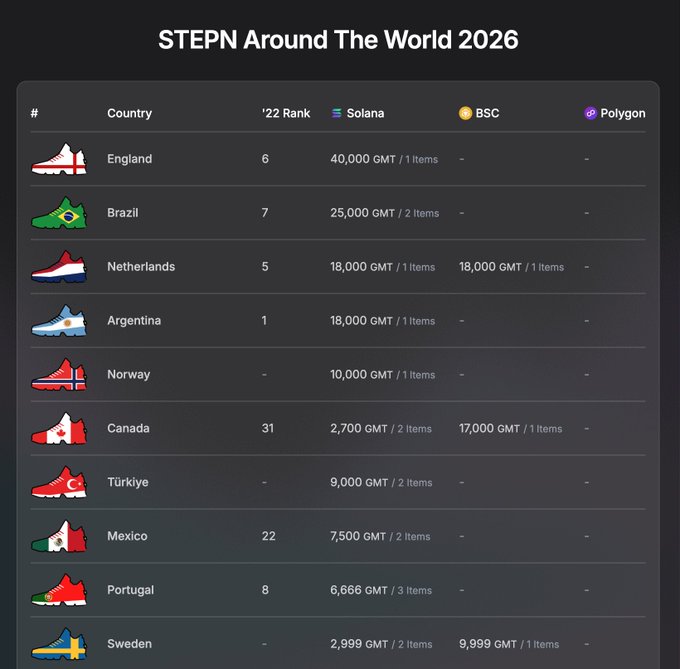Sort by the '22 Rank column header
680x669 pixels.
click(286, 113)
